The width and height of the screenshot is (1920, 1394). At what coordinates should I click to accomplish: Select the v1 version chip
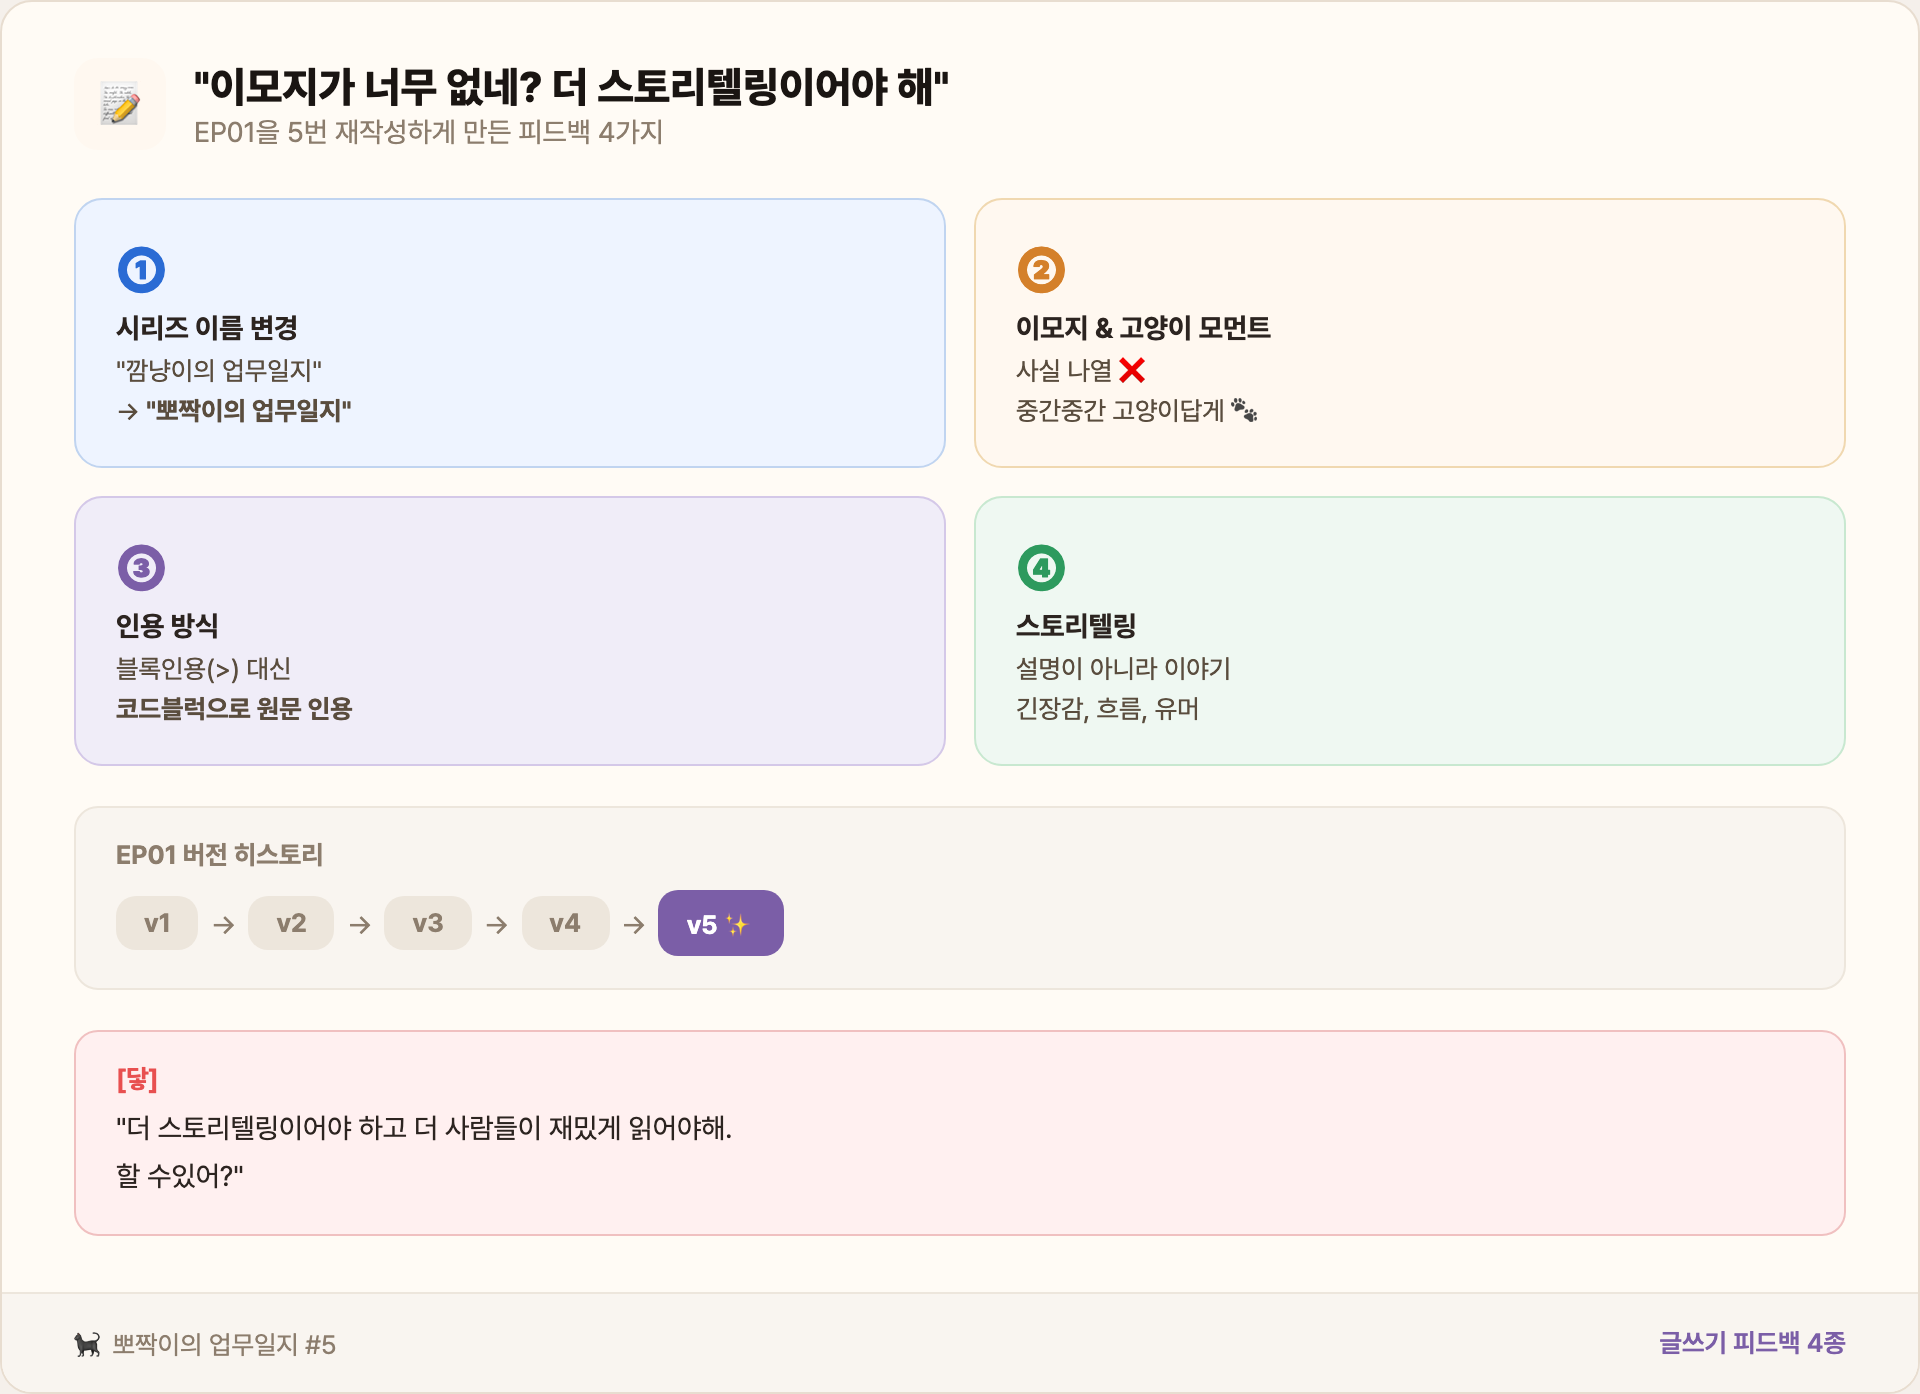click(156, 922)
